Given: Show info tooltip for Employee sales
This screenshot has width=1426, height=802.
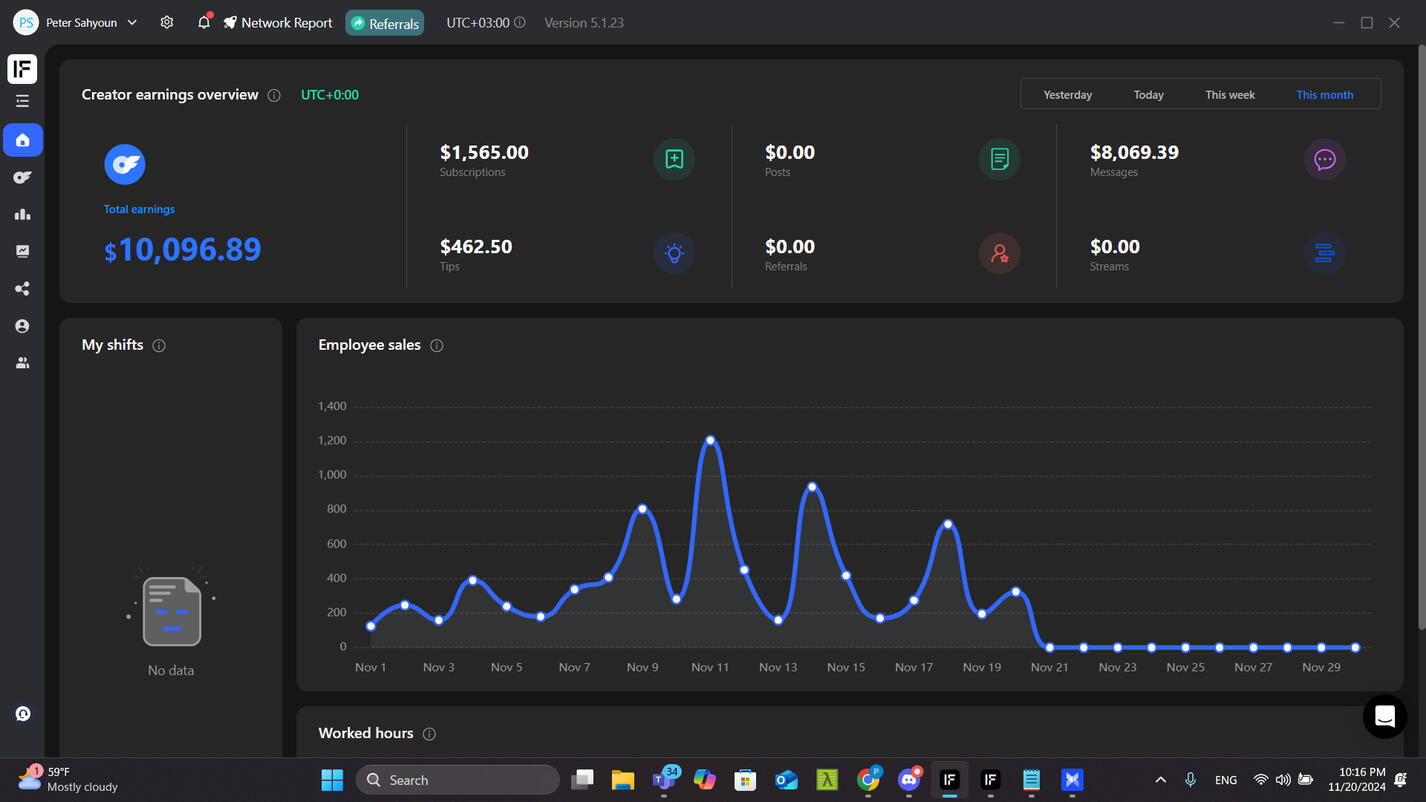Looking at the screenshot, I should point(437,346).
